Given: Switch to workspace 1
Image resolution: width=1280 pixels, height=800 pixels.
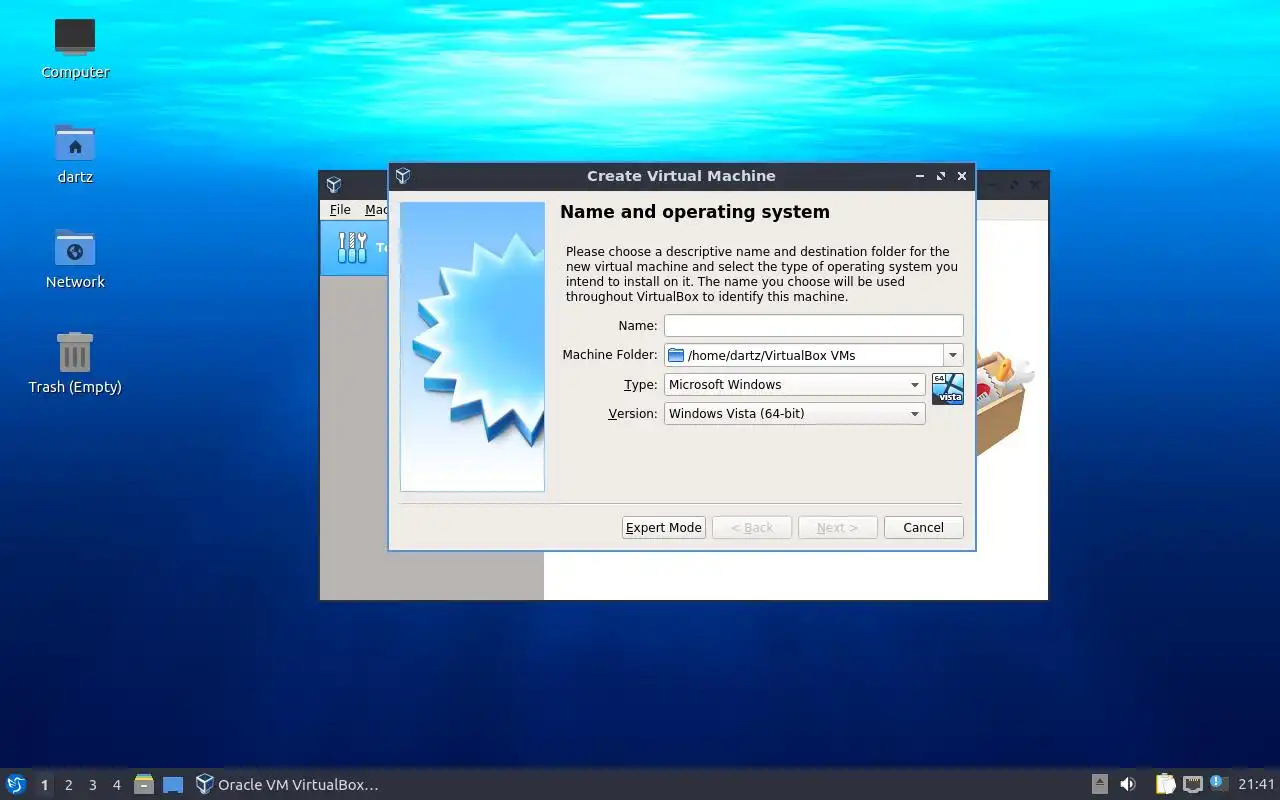Looking at the screenshot, I should point(44,785).
